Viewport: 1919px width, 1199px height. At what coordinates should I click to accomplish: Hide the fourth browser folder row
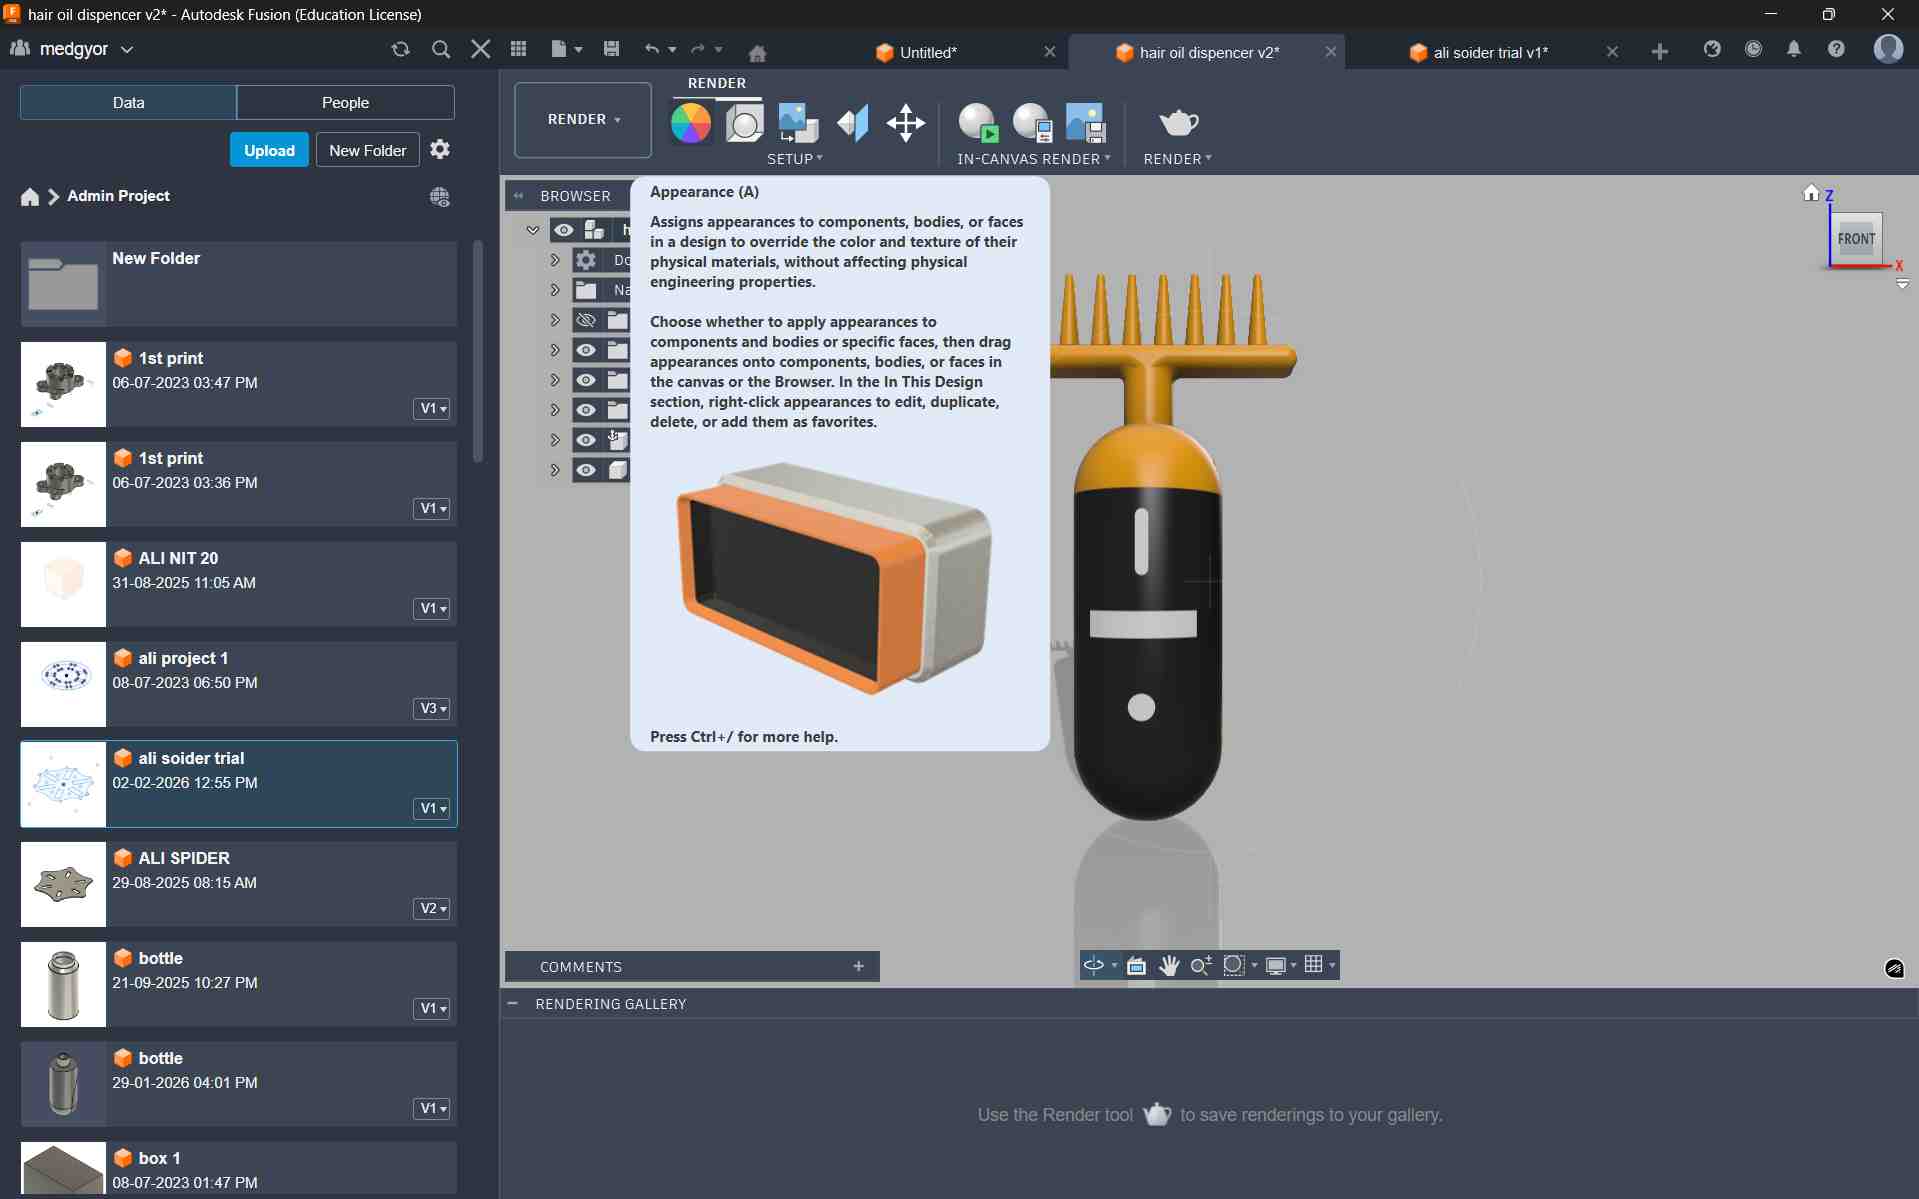click(586, 350)
